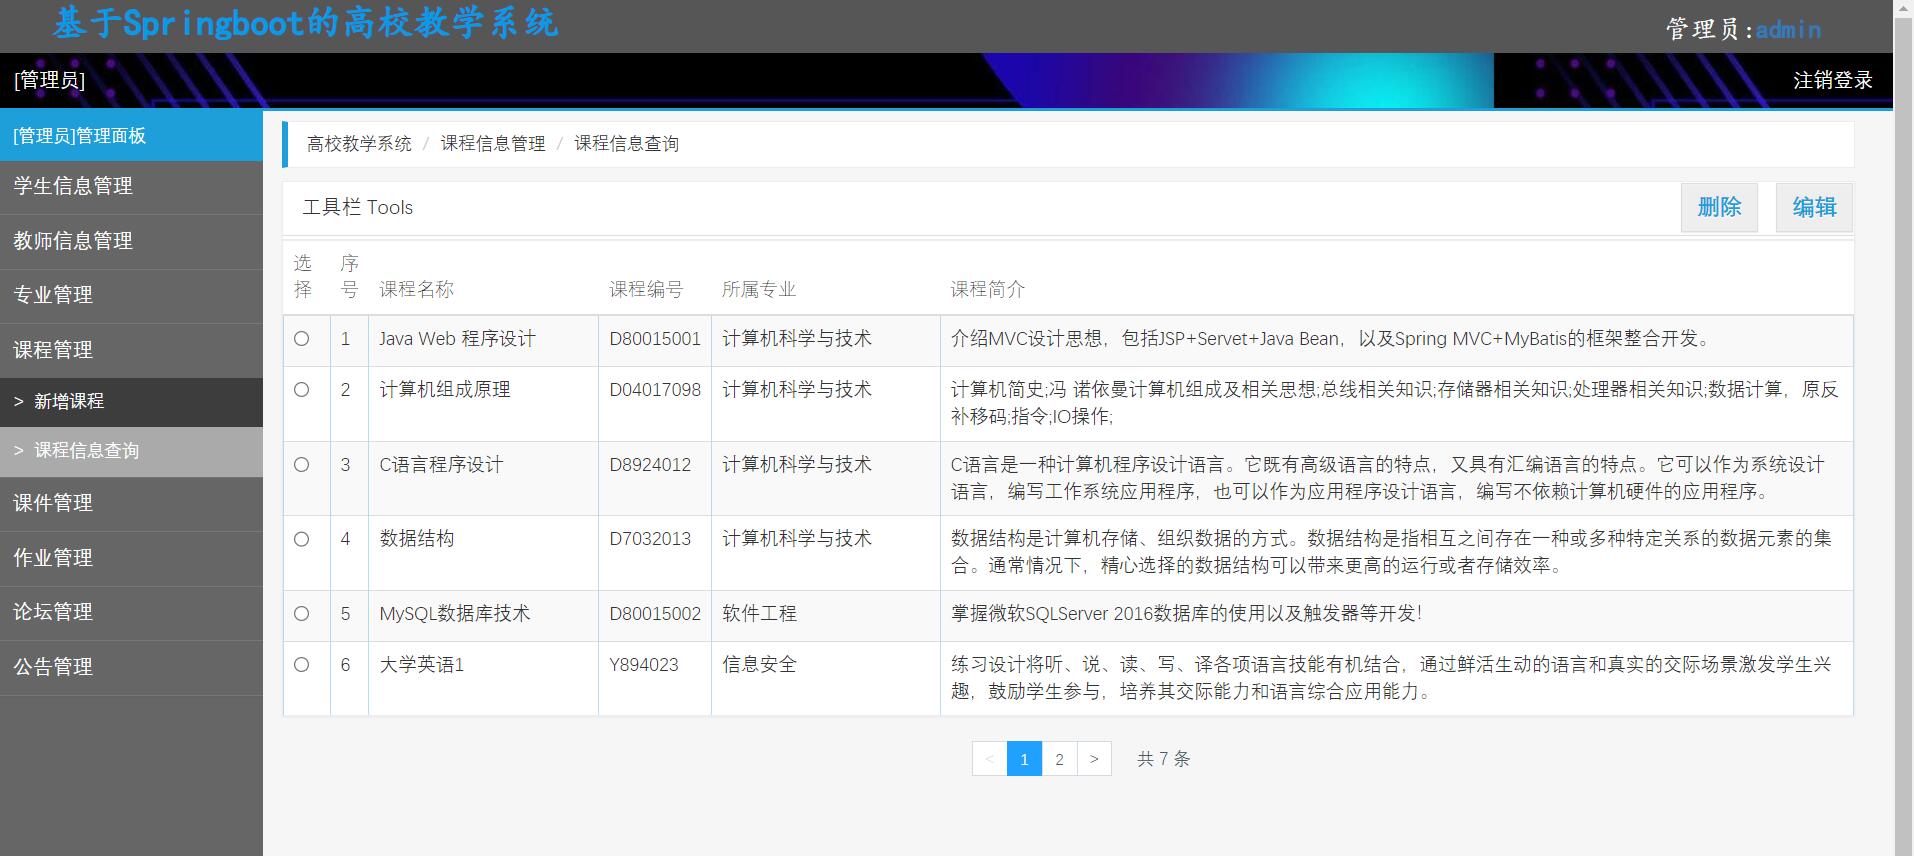Screen dimensions: 1914x856
Task: Select radio button for 数据结构 row
Action: pyautogui.click(x=301, y=540)
